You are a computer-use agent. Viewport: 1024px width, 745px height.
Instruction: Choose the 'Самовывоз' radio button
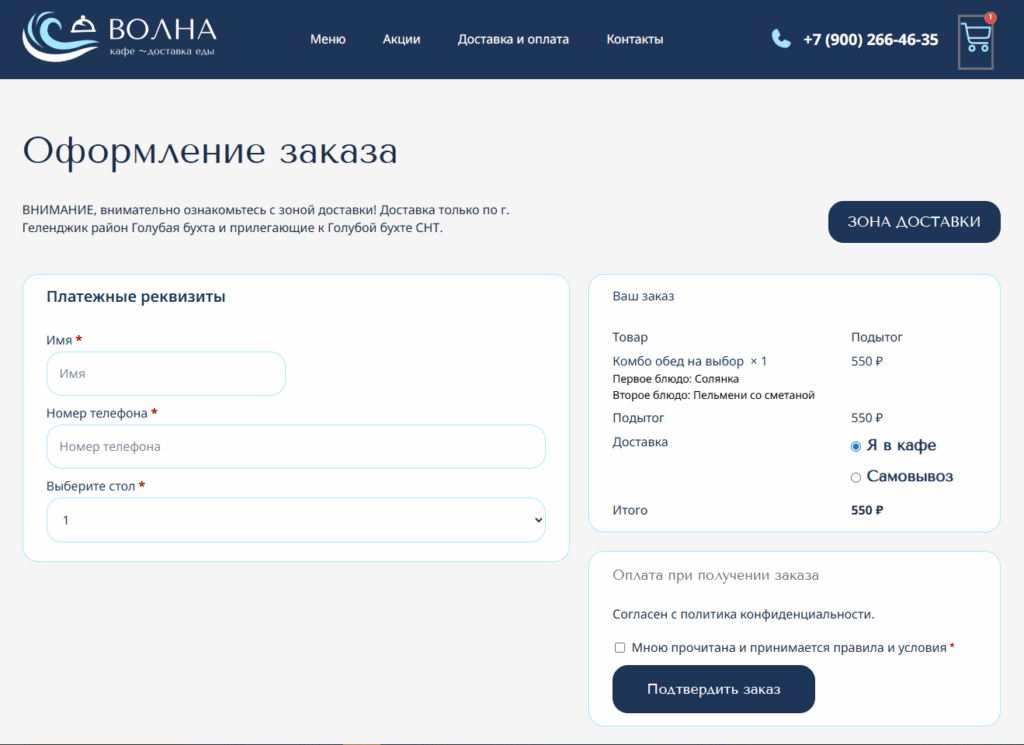(856, 477)
